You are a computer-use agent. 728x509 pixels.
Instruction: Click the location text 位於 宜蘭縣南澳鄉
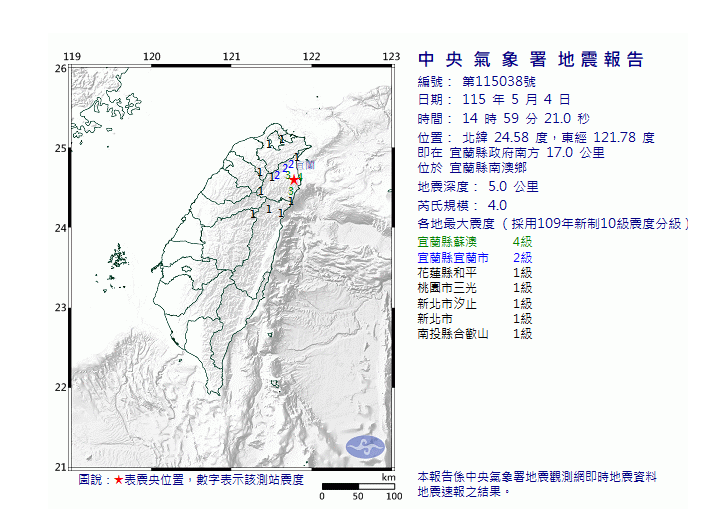(x=472, y=168)
